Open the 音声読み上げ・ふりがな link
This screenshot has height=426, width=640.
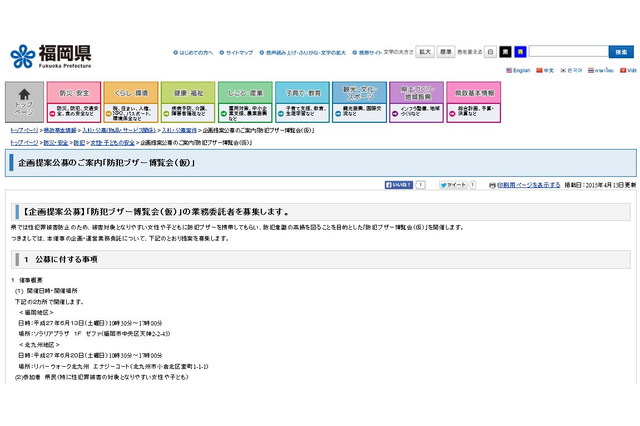click(x=306, y=53)
